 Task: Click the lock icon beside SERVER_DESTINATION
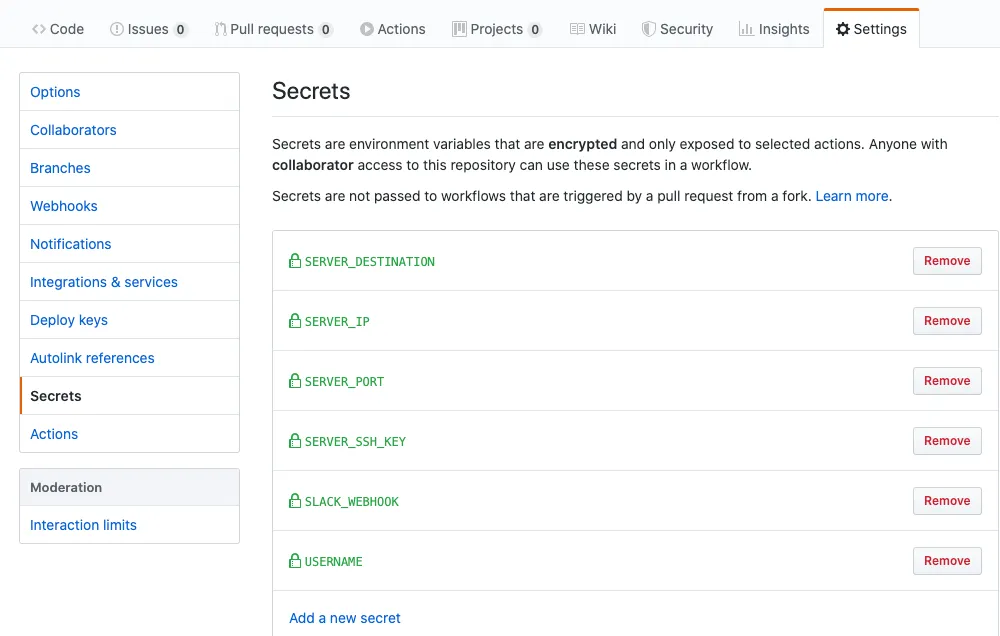tap(295, 261)
